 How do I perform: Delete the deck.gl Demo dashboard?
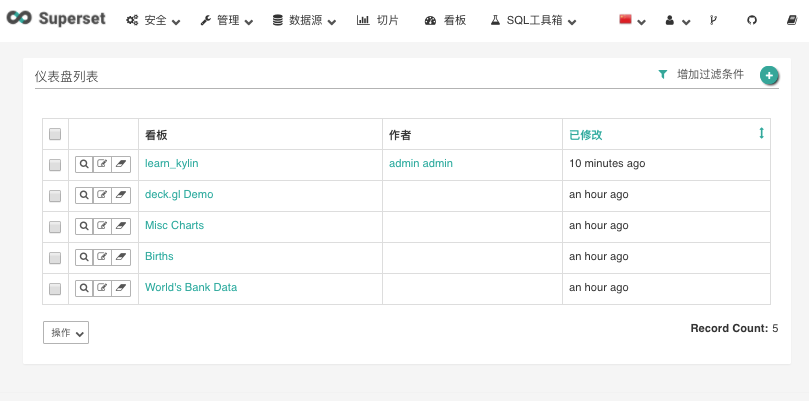[x=121, y=195]
